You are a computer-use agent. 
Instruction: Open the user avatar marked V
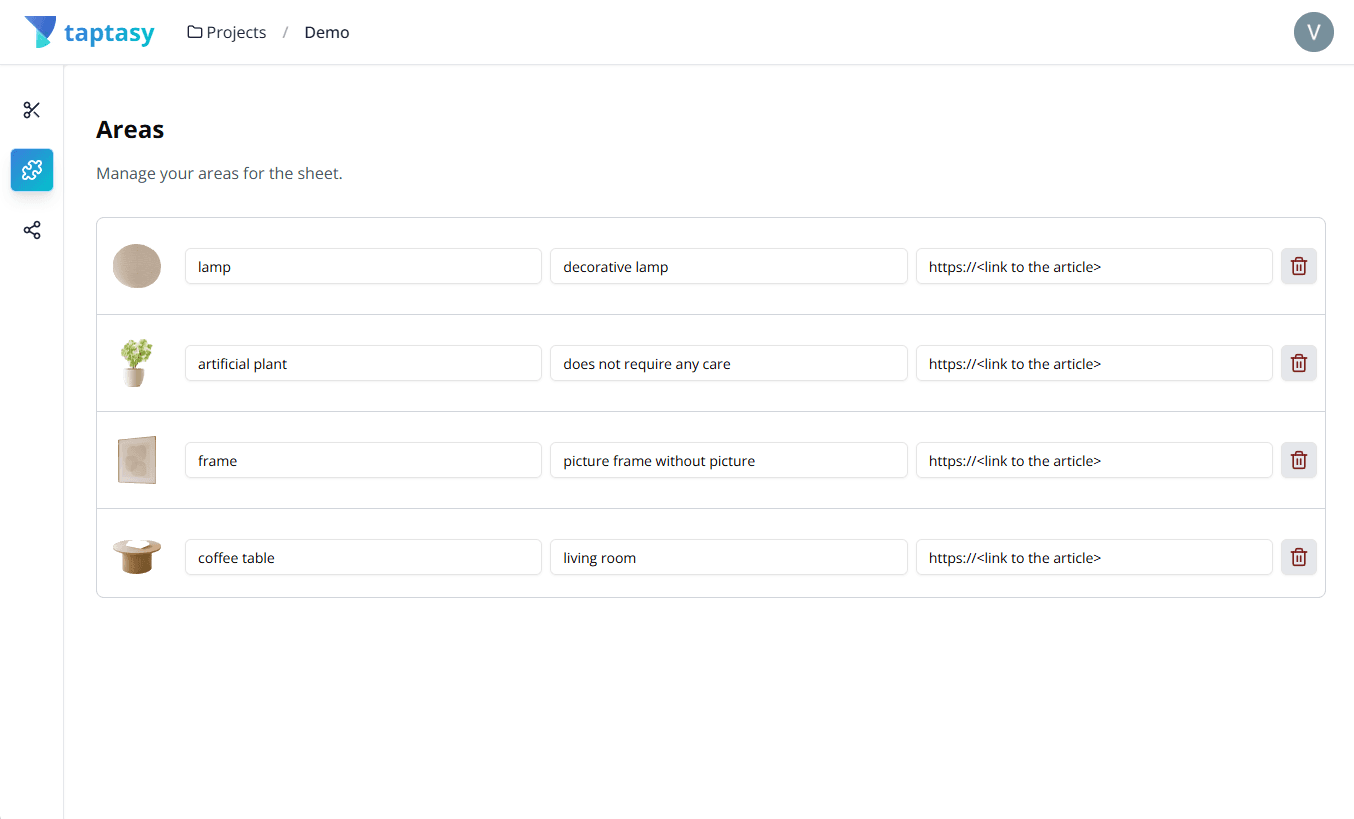point(1313,32)
